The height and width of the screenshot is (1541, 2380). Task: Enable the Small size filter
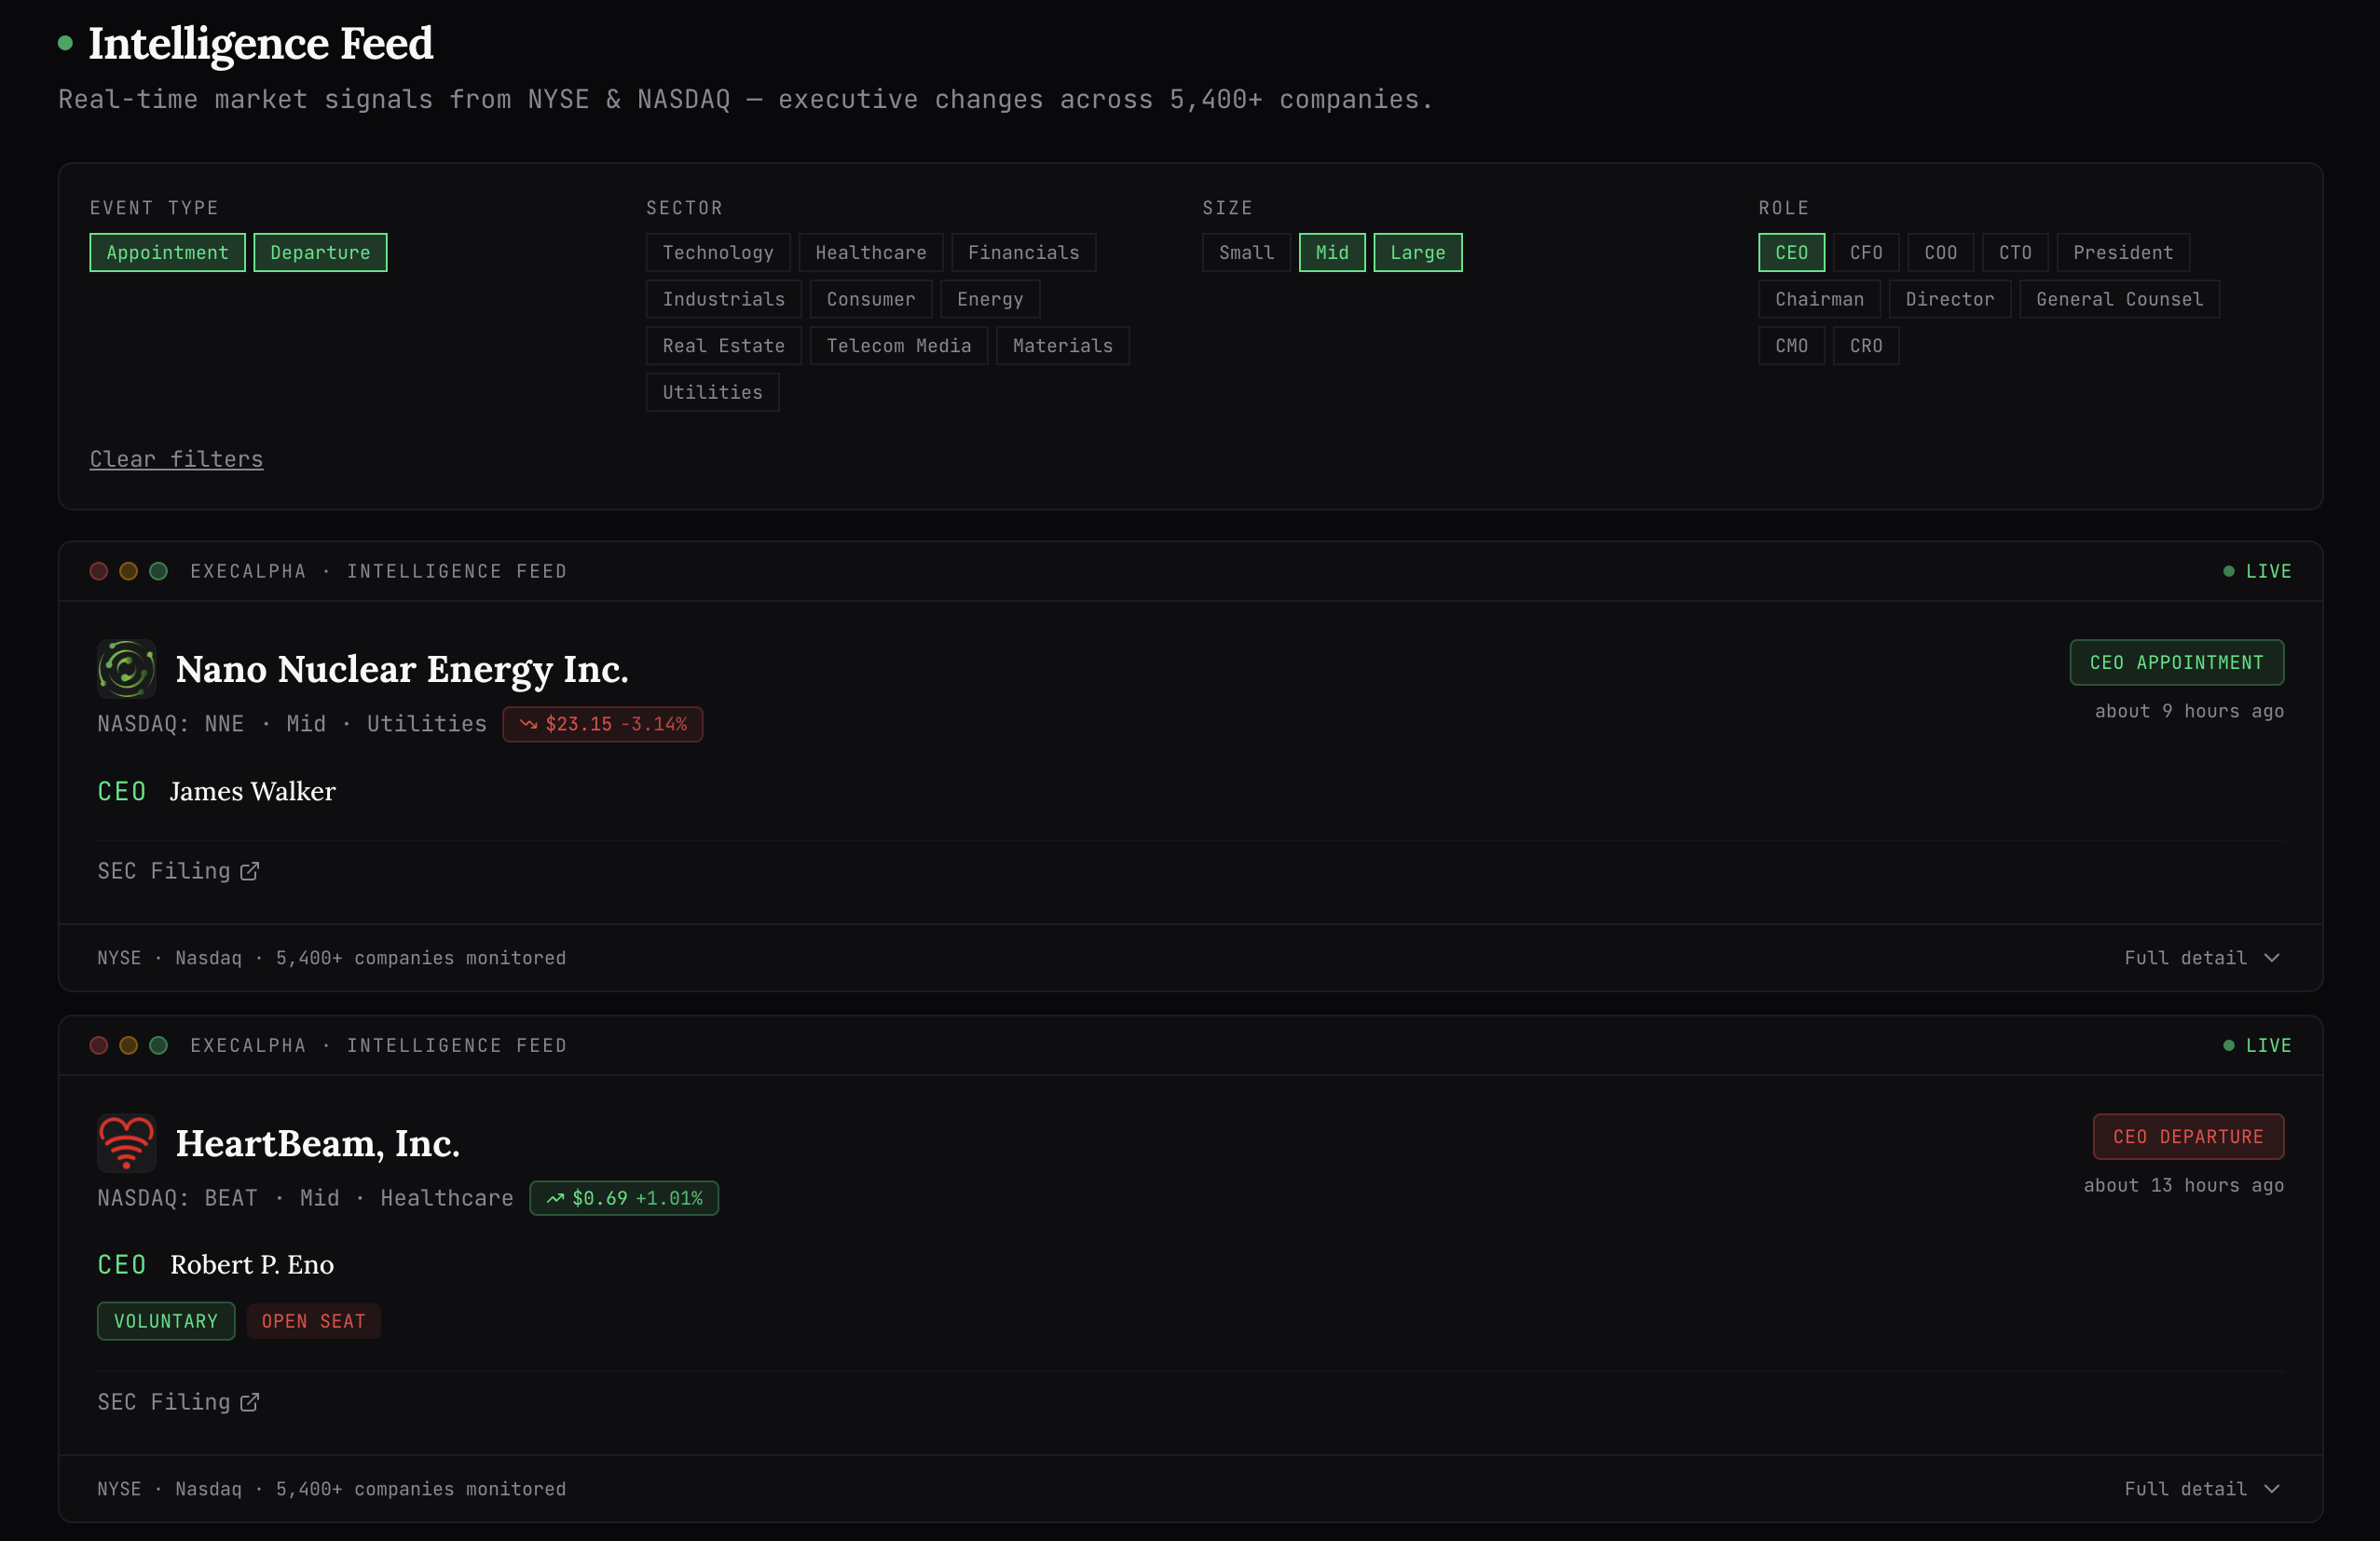[x=1246, y=252]
